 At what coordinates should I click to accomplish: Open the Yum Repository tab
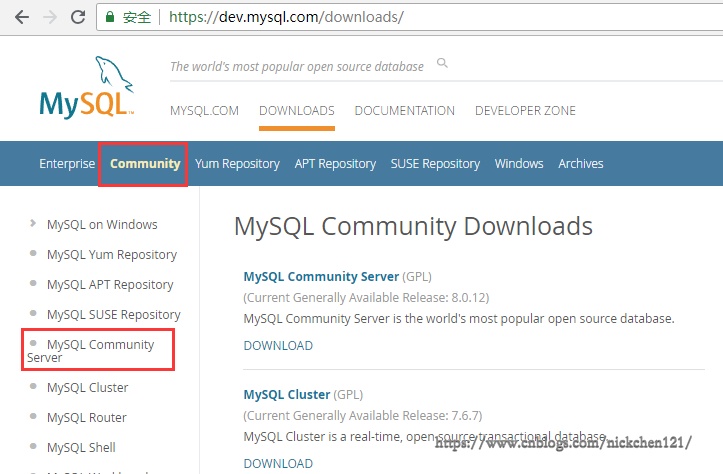pos(237,164)
